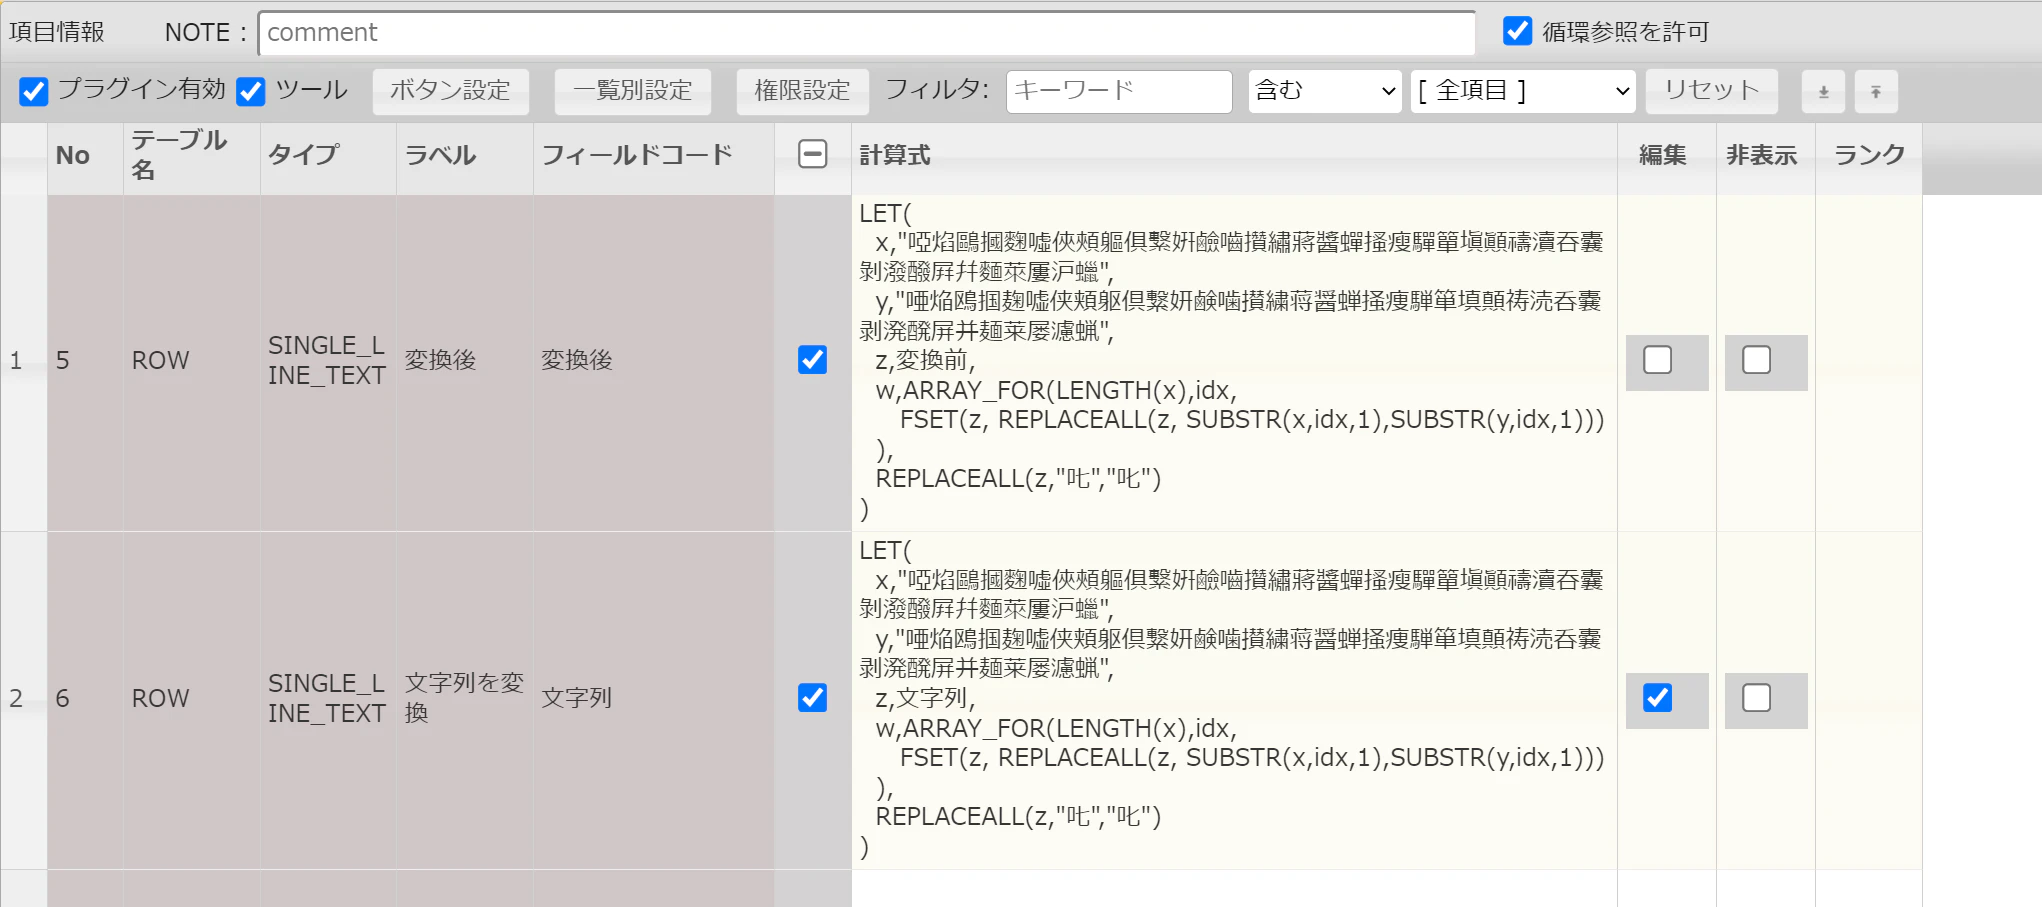Open ボタン設定 settings

click(x=450, y=91)
